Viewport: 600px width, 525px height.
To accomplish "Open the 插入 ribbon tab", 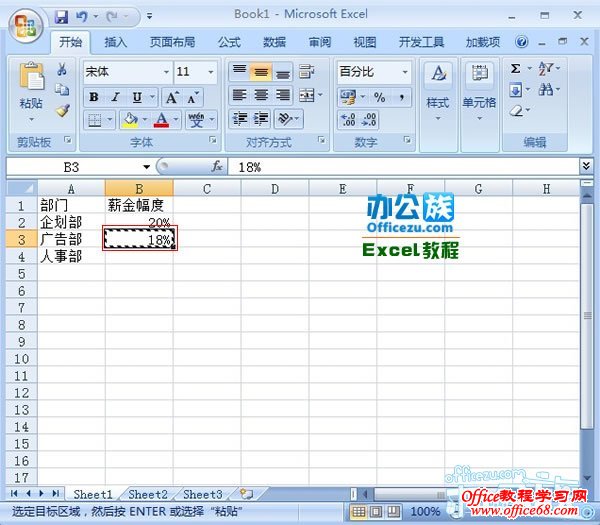I will click(115, 42).
